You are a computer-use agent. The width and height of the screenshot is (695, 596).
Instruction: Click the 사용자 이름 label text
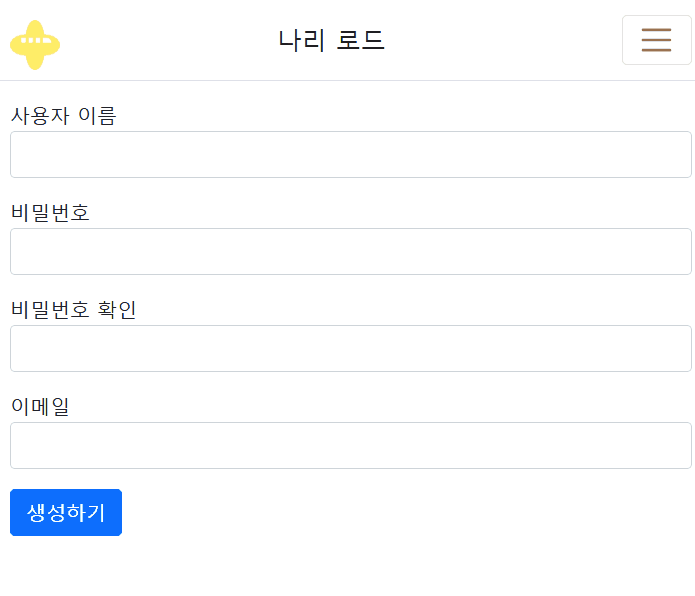click(63, 116)
